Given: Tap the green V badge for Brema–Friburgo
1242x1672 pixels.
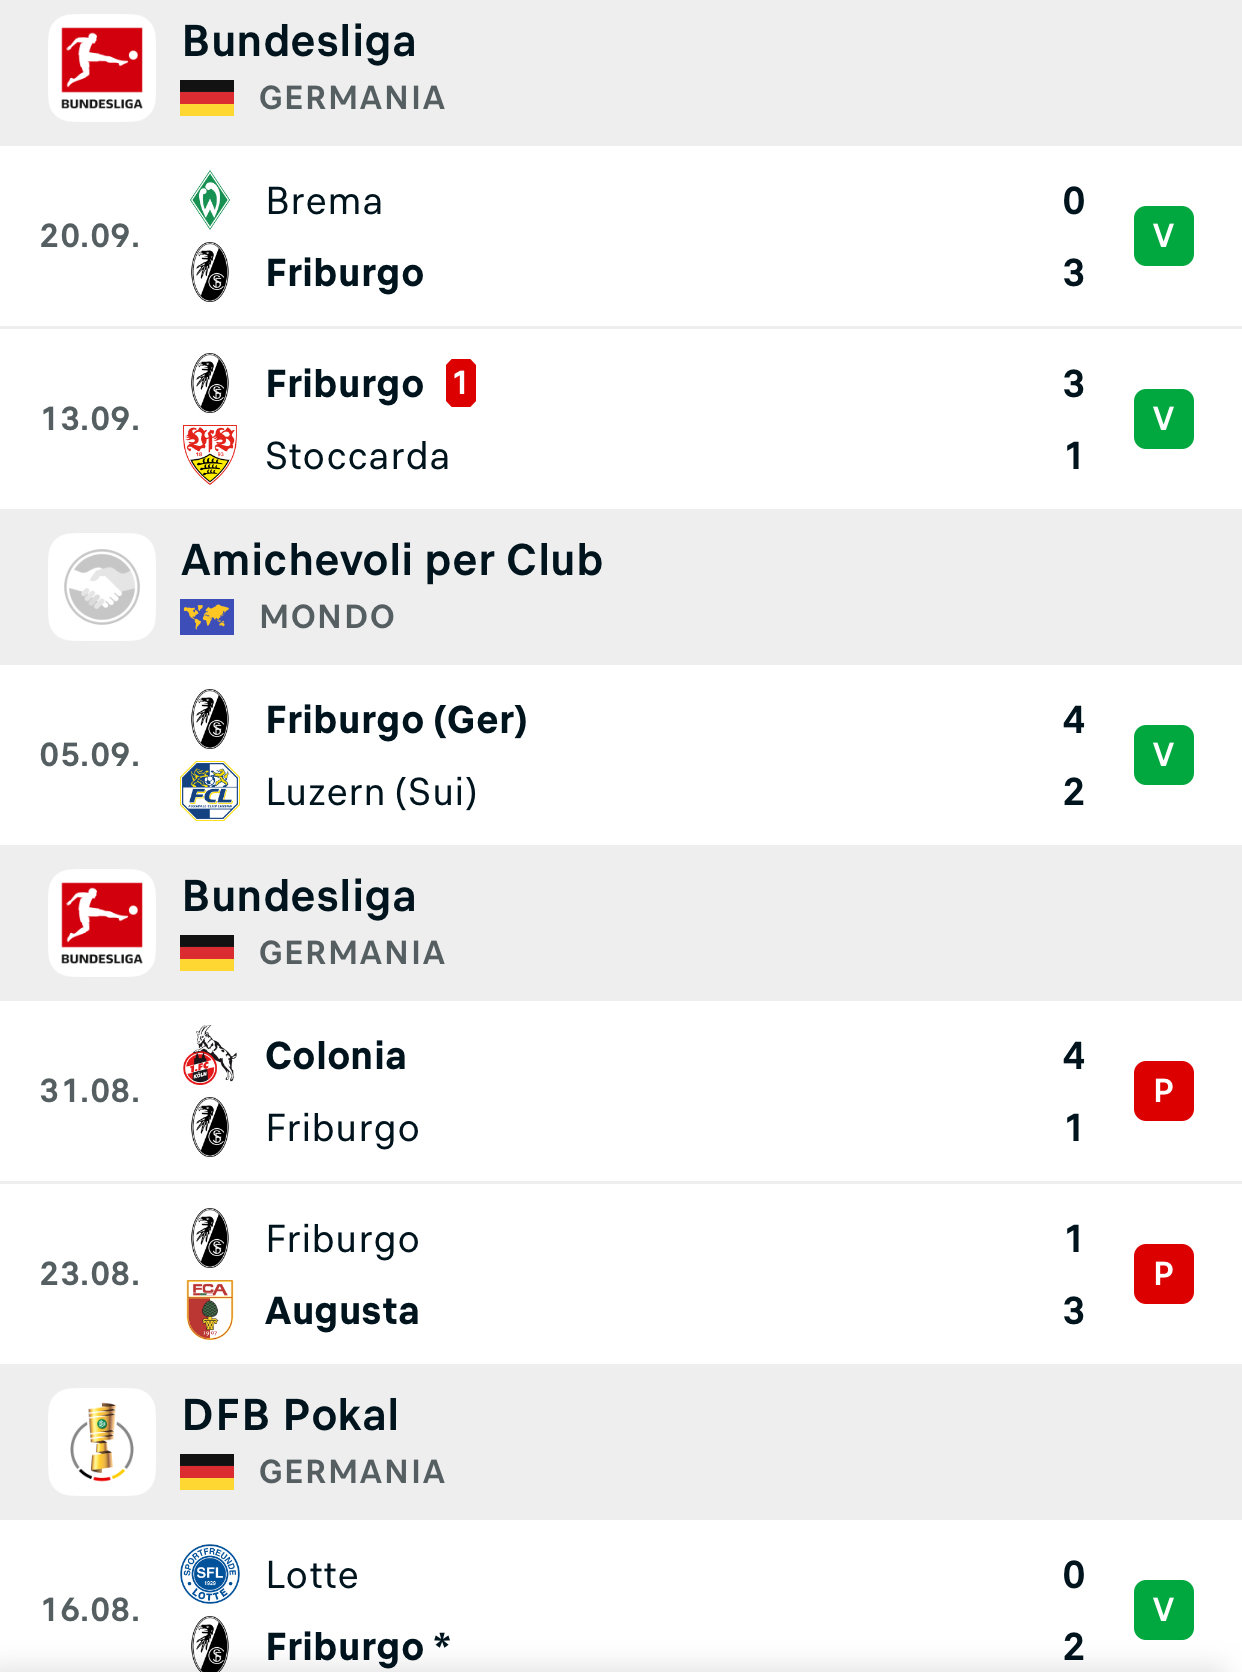Looking at the screenshot, I should click(1164, 236).
